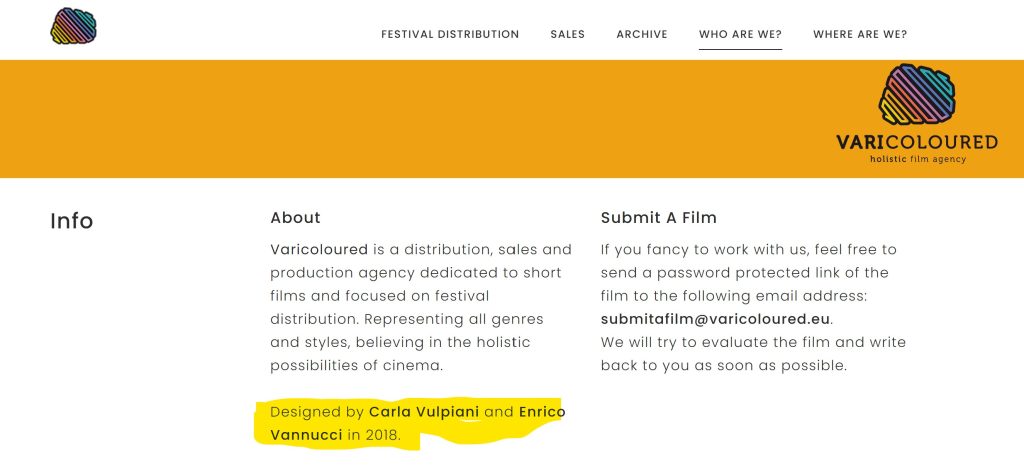
Task: Click the submitafilm@varicoloured.eu email address
Action: tap(716, 319)
